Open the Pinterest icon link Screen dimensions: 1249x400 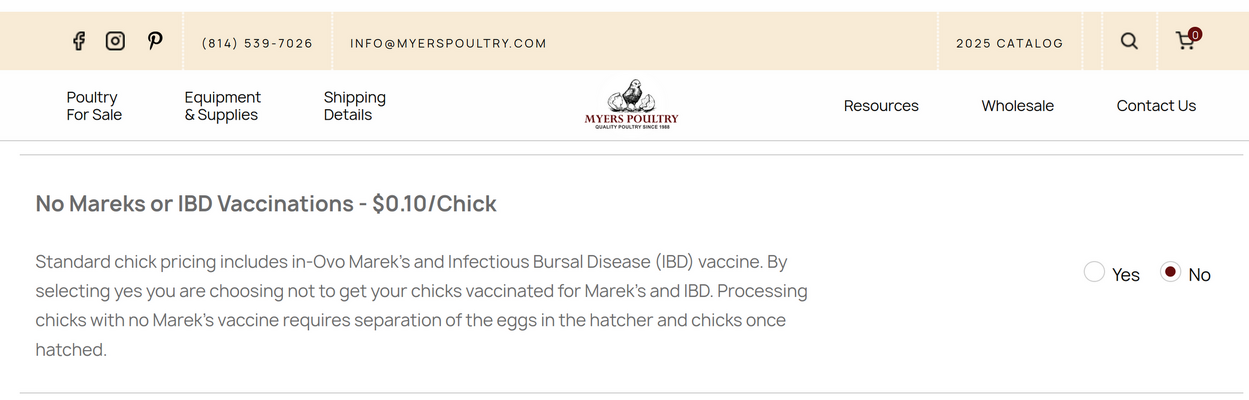[155, 41]
